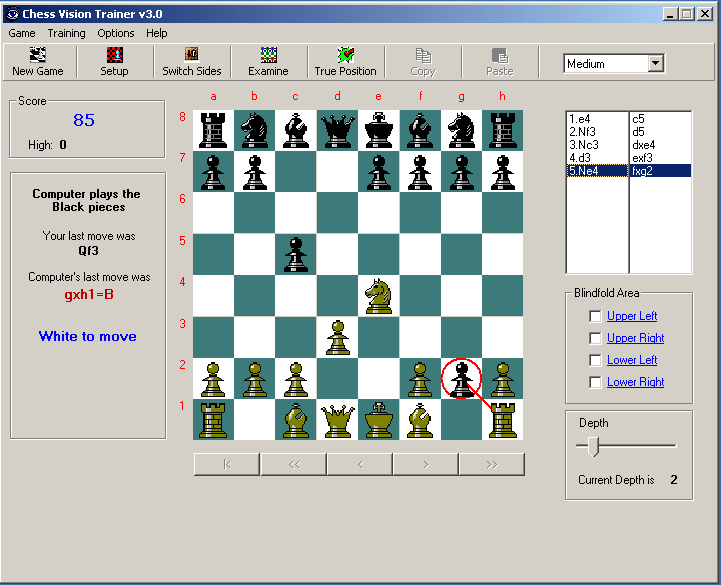Select move 3.Nc3 in move list
The height and width of the screenshot is (585, 721).
(597, 145)
